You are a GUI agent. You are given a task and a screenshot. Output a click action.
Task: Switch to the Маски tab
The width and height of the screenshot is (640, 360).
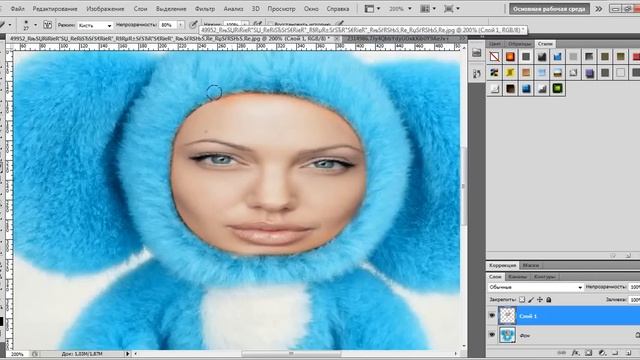coord(531,265)
